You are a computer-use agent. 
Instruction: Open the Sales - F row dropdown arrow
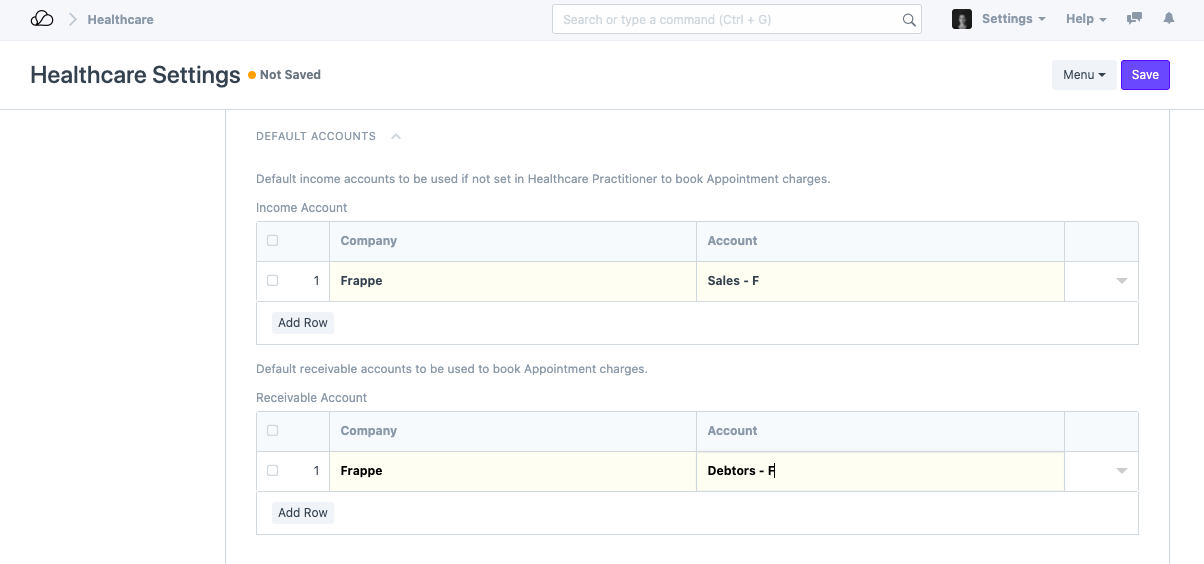[1121, 281]
